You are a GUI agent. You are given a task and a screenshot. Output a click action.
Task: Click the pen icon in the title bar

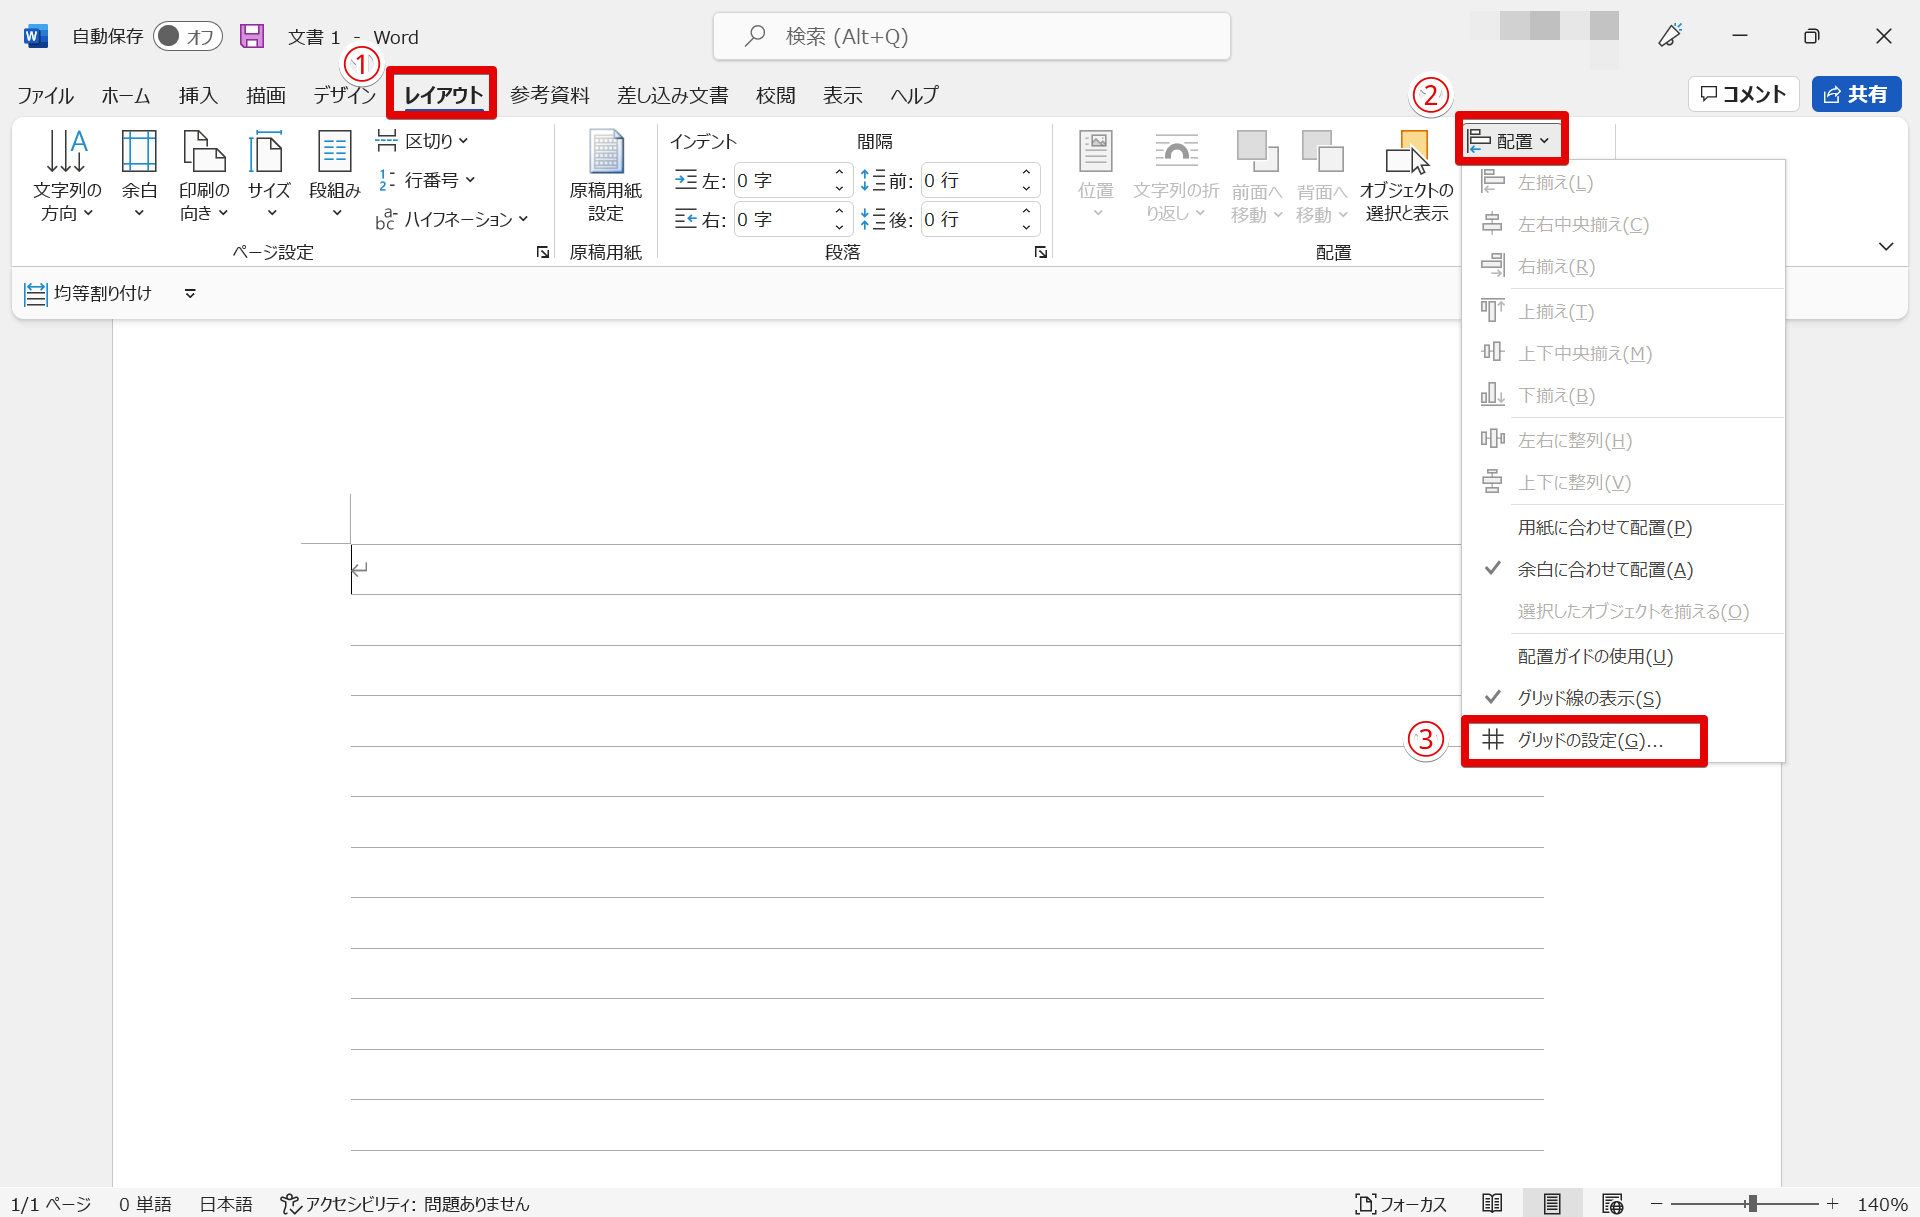[1670, 36]
